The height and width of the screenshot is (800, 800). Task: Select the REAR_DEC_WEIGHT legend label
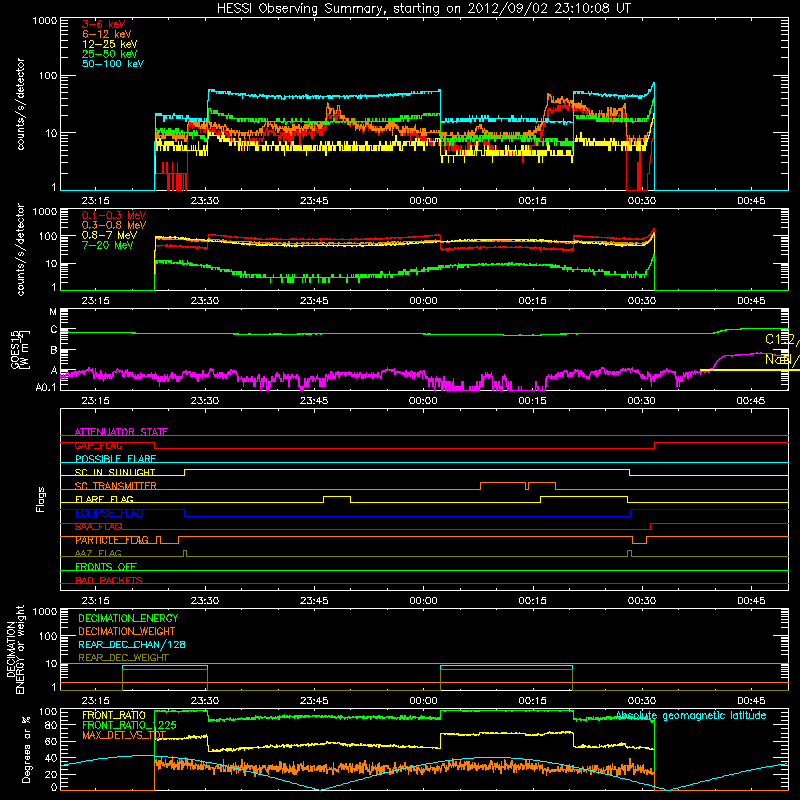123,658
